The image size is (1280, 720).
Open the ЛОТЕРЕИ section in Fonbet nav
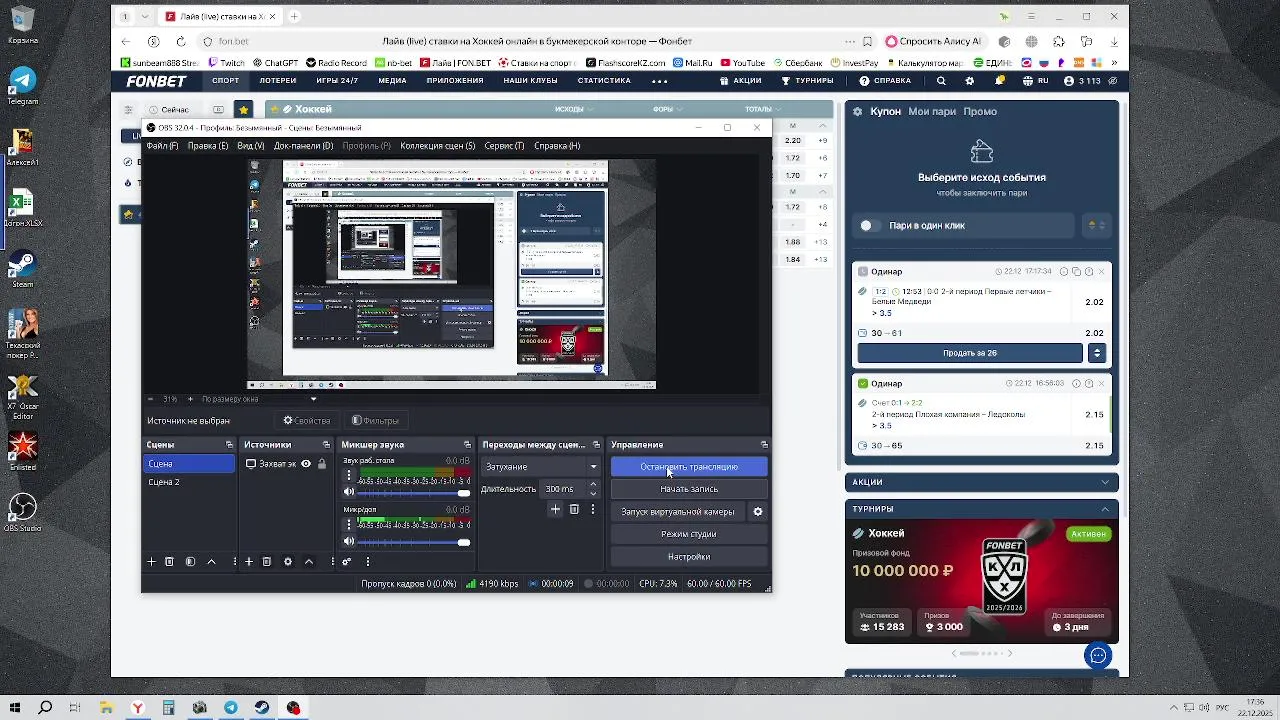click(277, 81)
